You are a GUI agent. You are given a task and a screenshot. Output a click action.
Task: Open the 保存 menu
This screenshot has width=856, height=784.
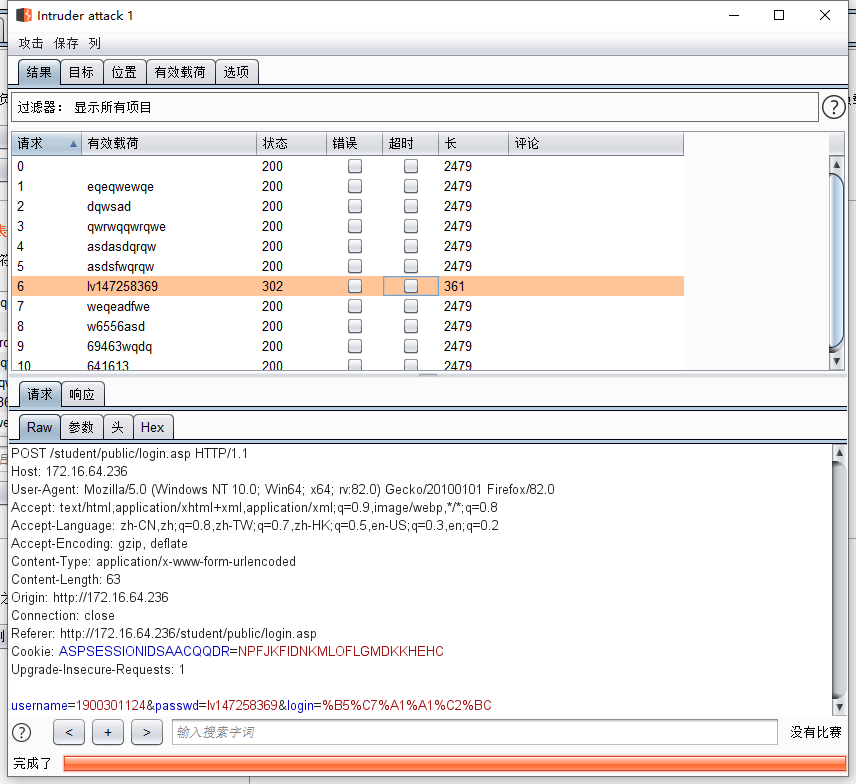click(x=66, y=43)
